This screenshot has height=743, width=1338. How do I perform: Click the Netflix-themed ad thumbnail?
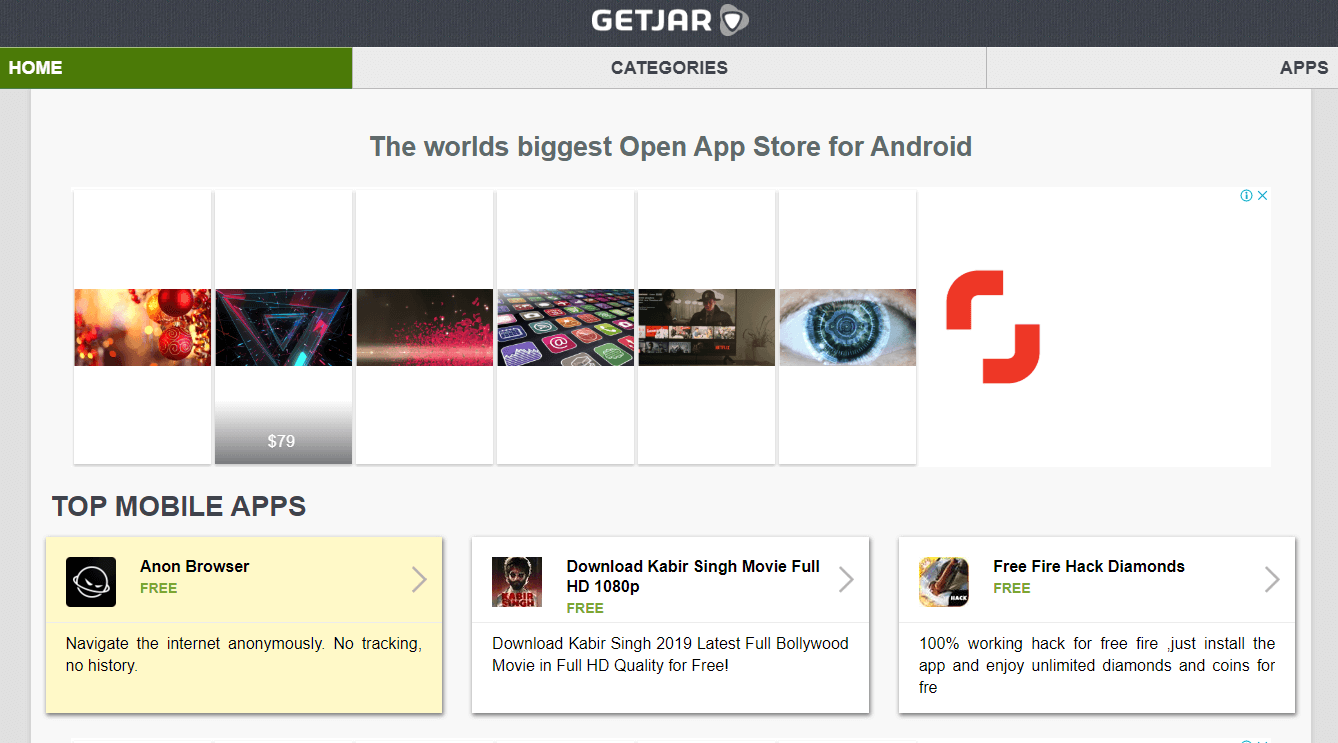click(x=706, y=327)
